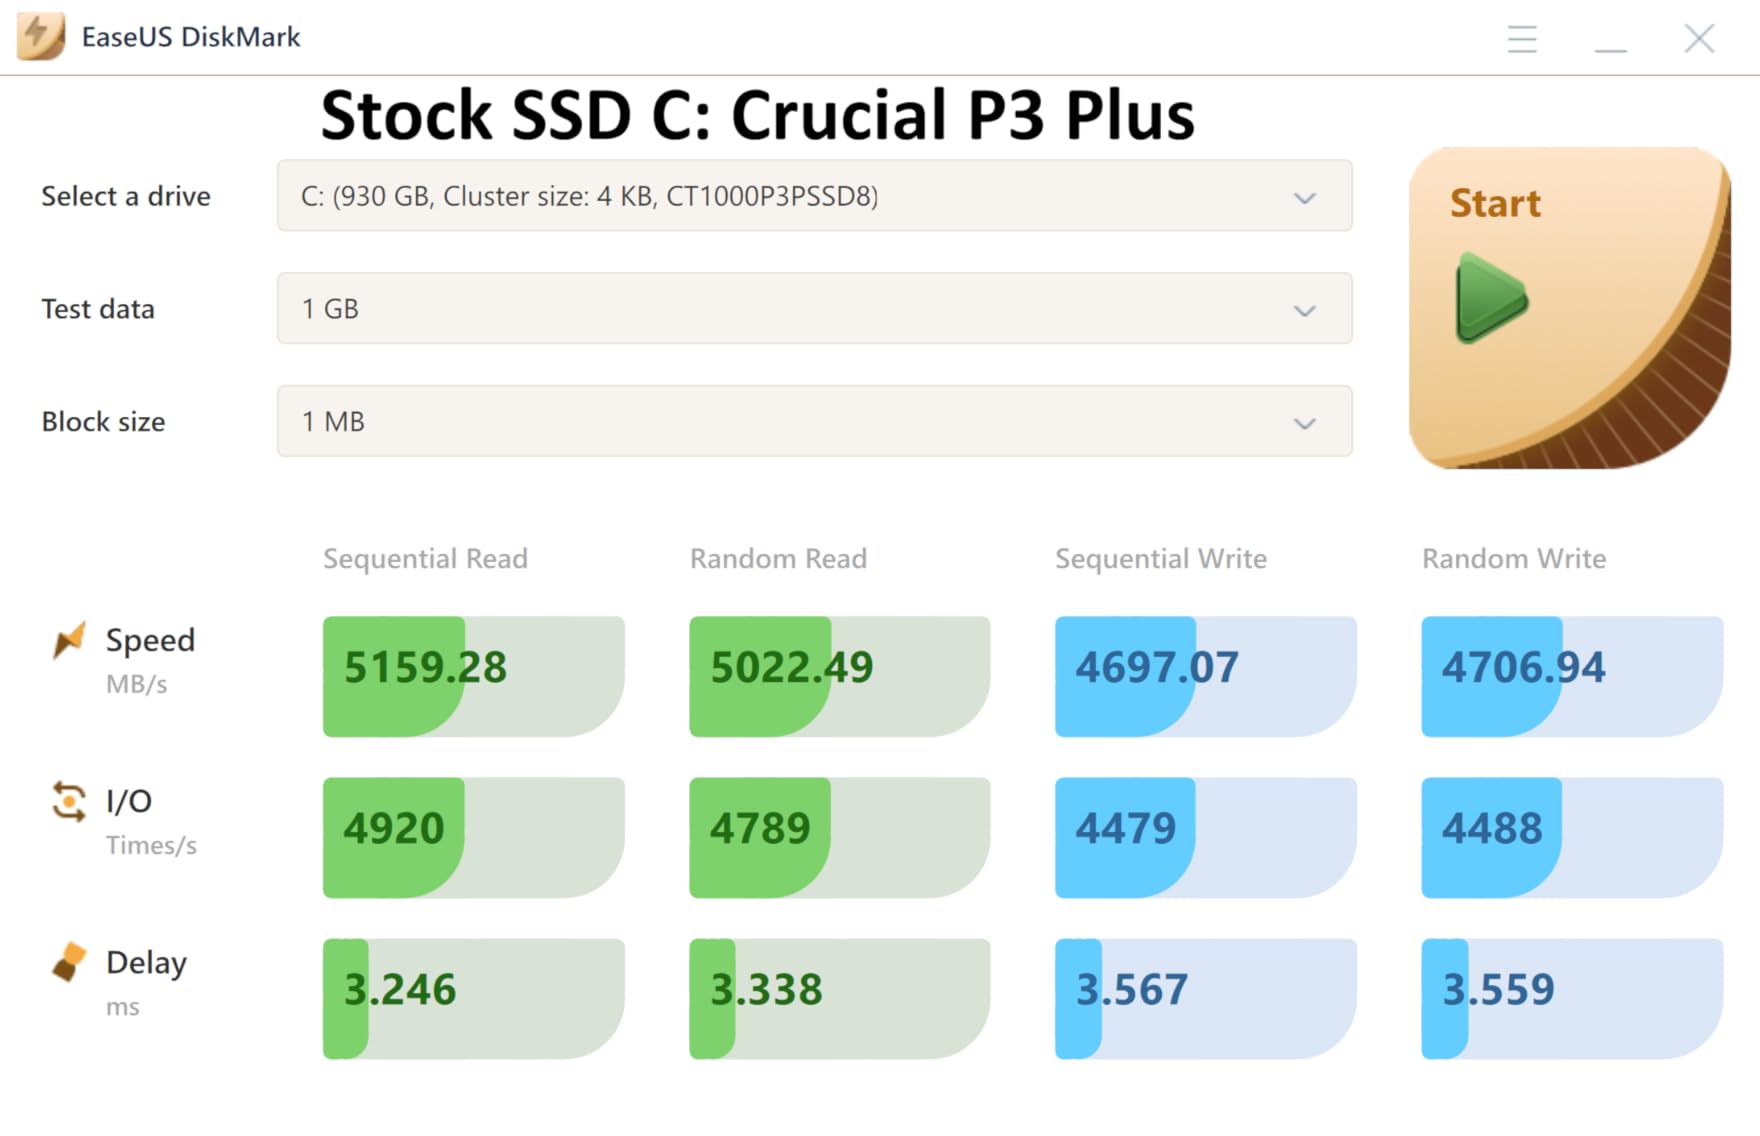Select the Speed lightning bolt icon
This screenshot has height=1136, width=1760.
(67, 640)
